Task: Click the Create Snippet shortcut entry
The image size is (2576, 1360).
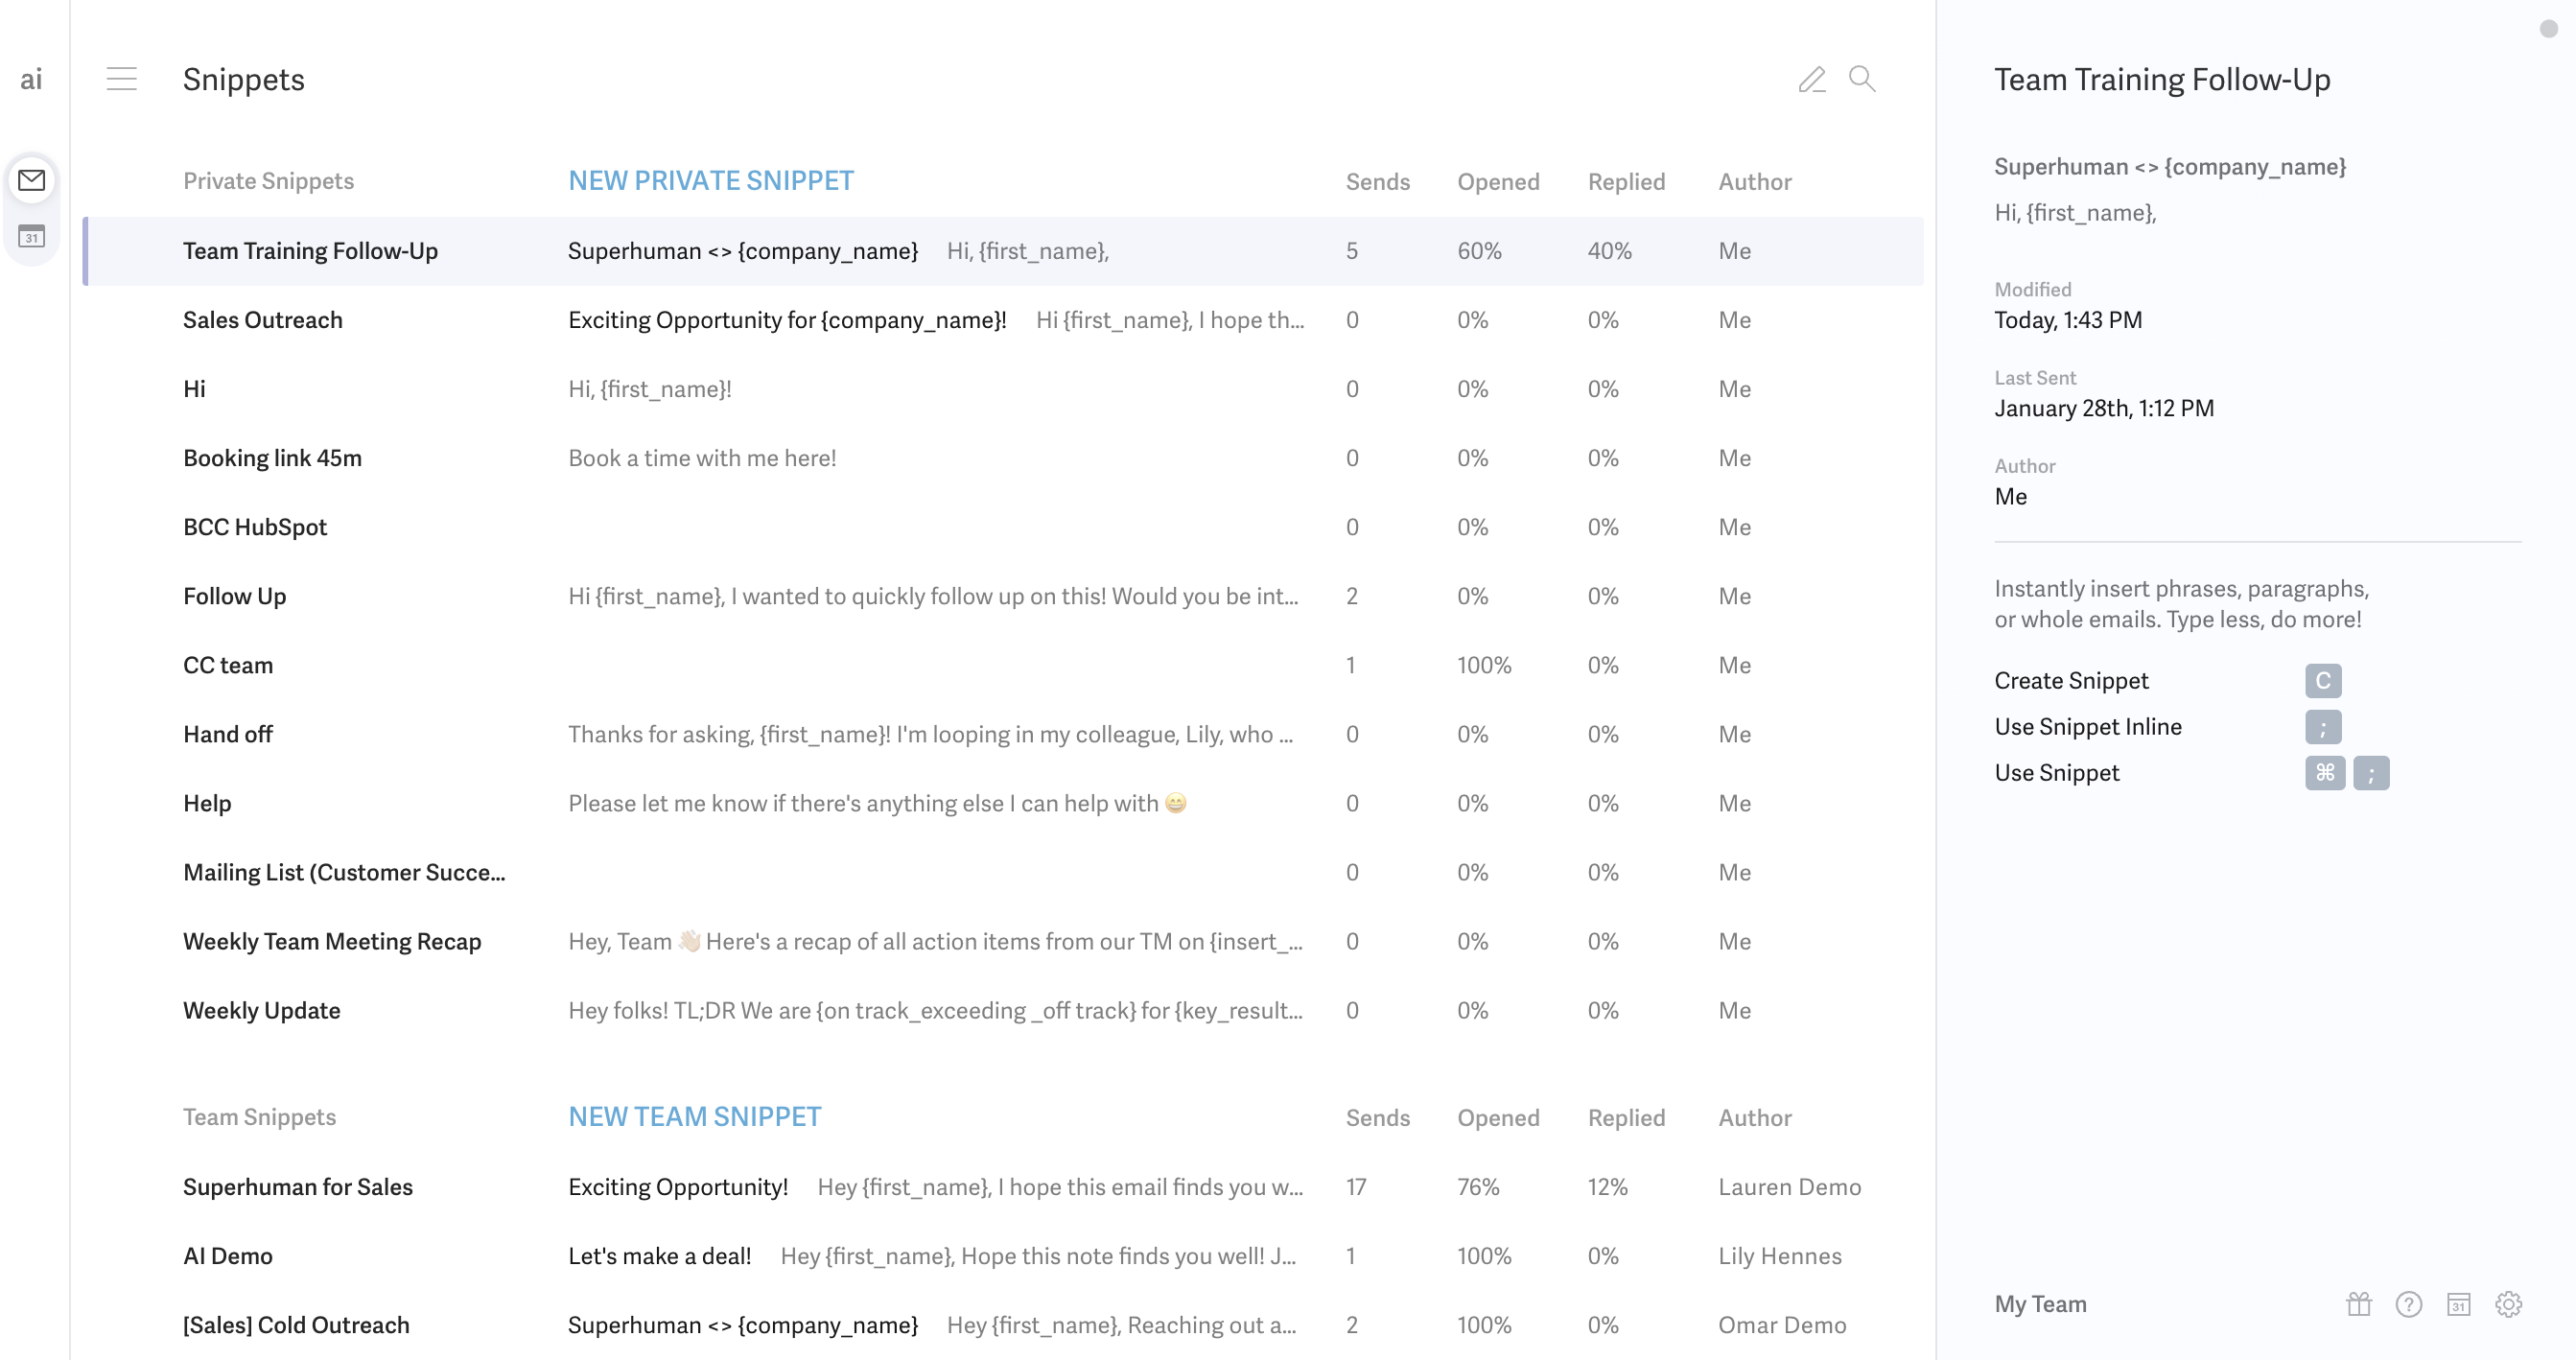Action: click(x=2070, y=681)
